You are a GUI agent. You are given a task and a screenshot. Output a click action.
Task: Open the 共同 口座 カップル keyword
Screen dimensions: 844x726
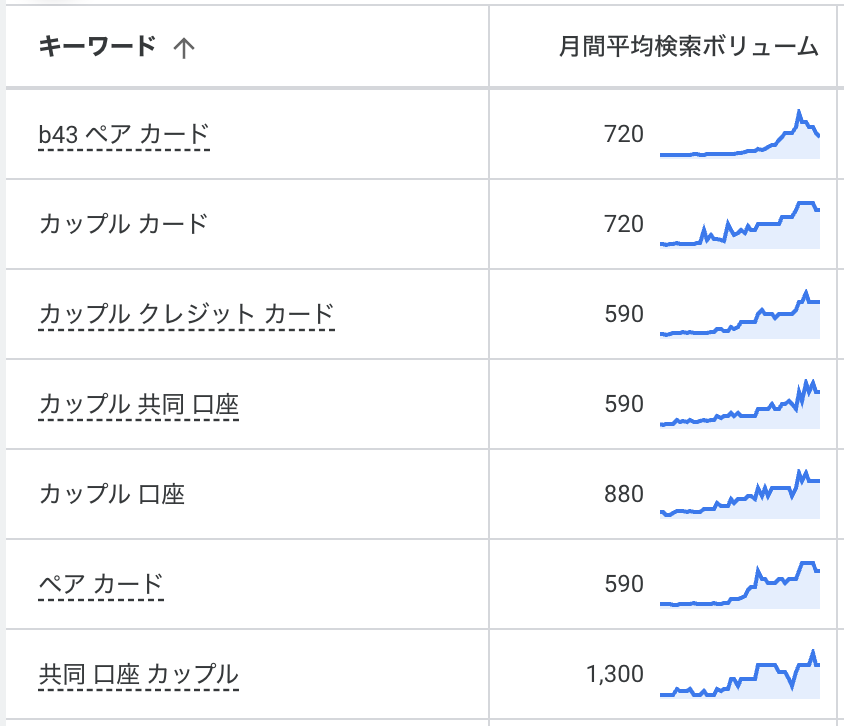coord(139,674)
